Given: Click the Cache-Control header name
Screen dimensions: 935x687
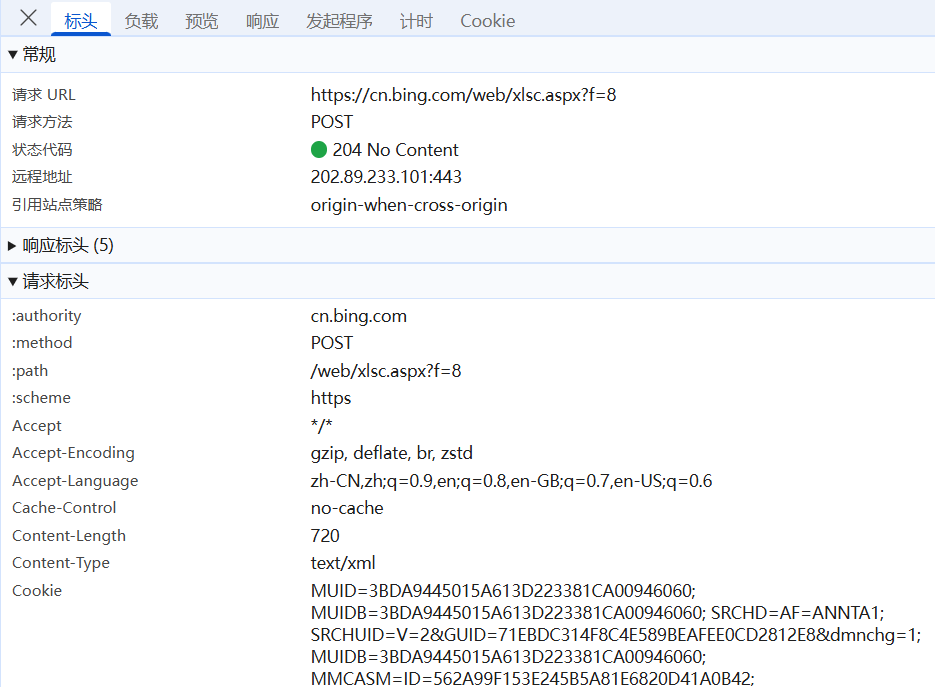Looking at the screenshot, I should point(64,508).
